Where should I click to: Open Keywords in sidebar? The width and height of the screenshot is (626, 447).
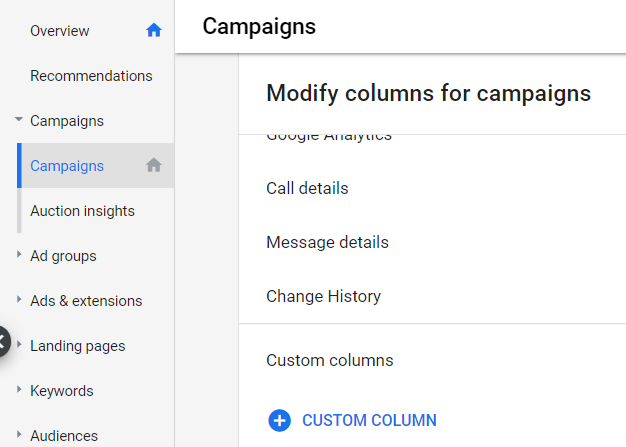[x=61, y=391]
